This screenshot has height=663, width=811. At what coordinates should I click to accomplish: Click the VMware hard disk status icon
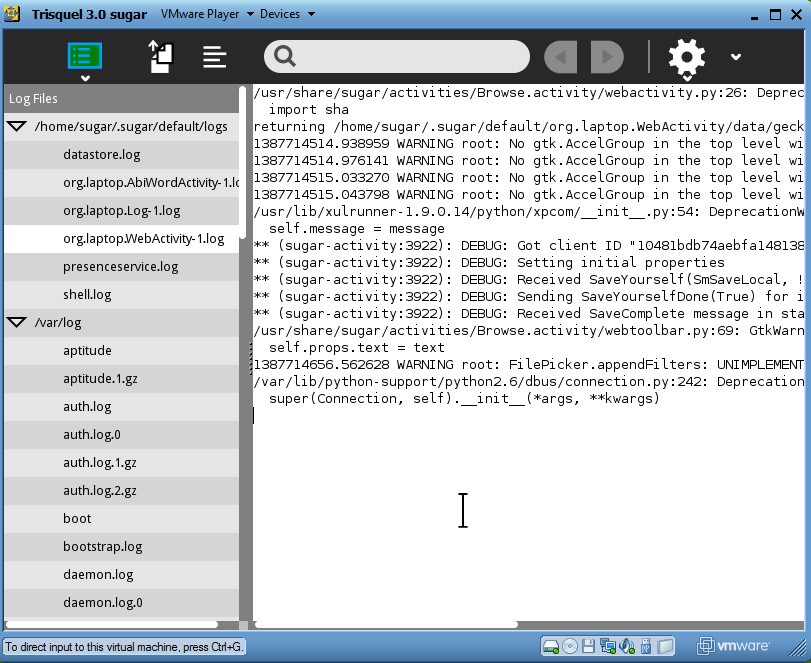click(x=550, y=646)
